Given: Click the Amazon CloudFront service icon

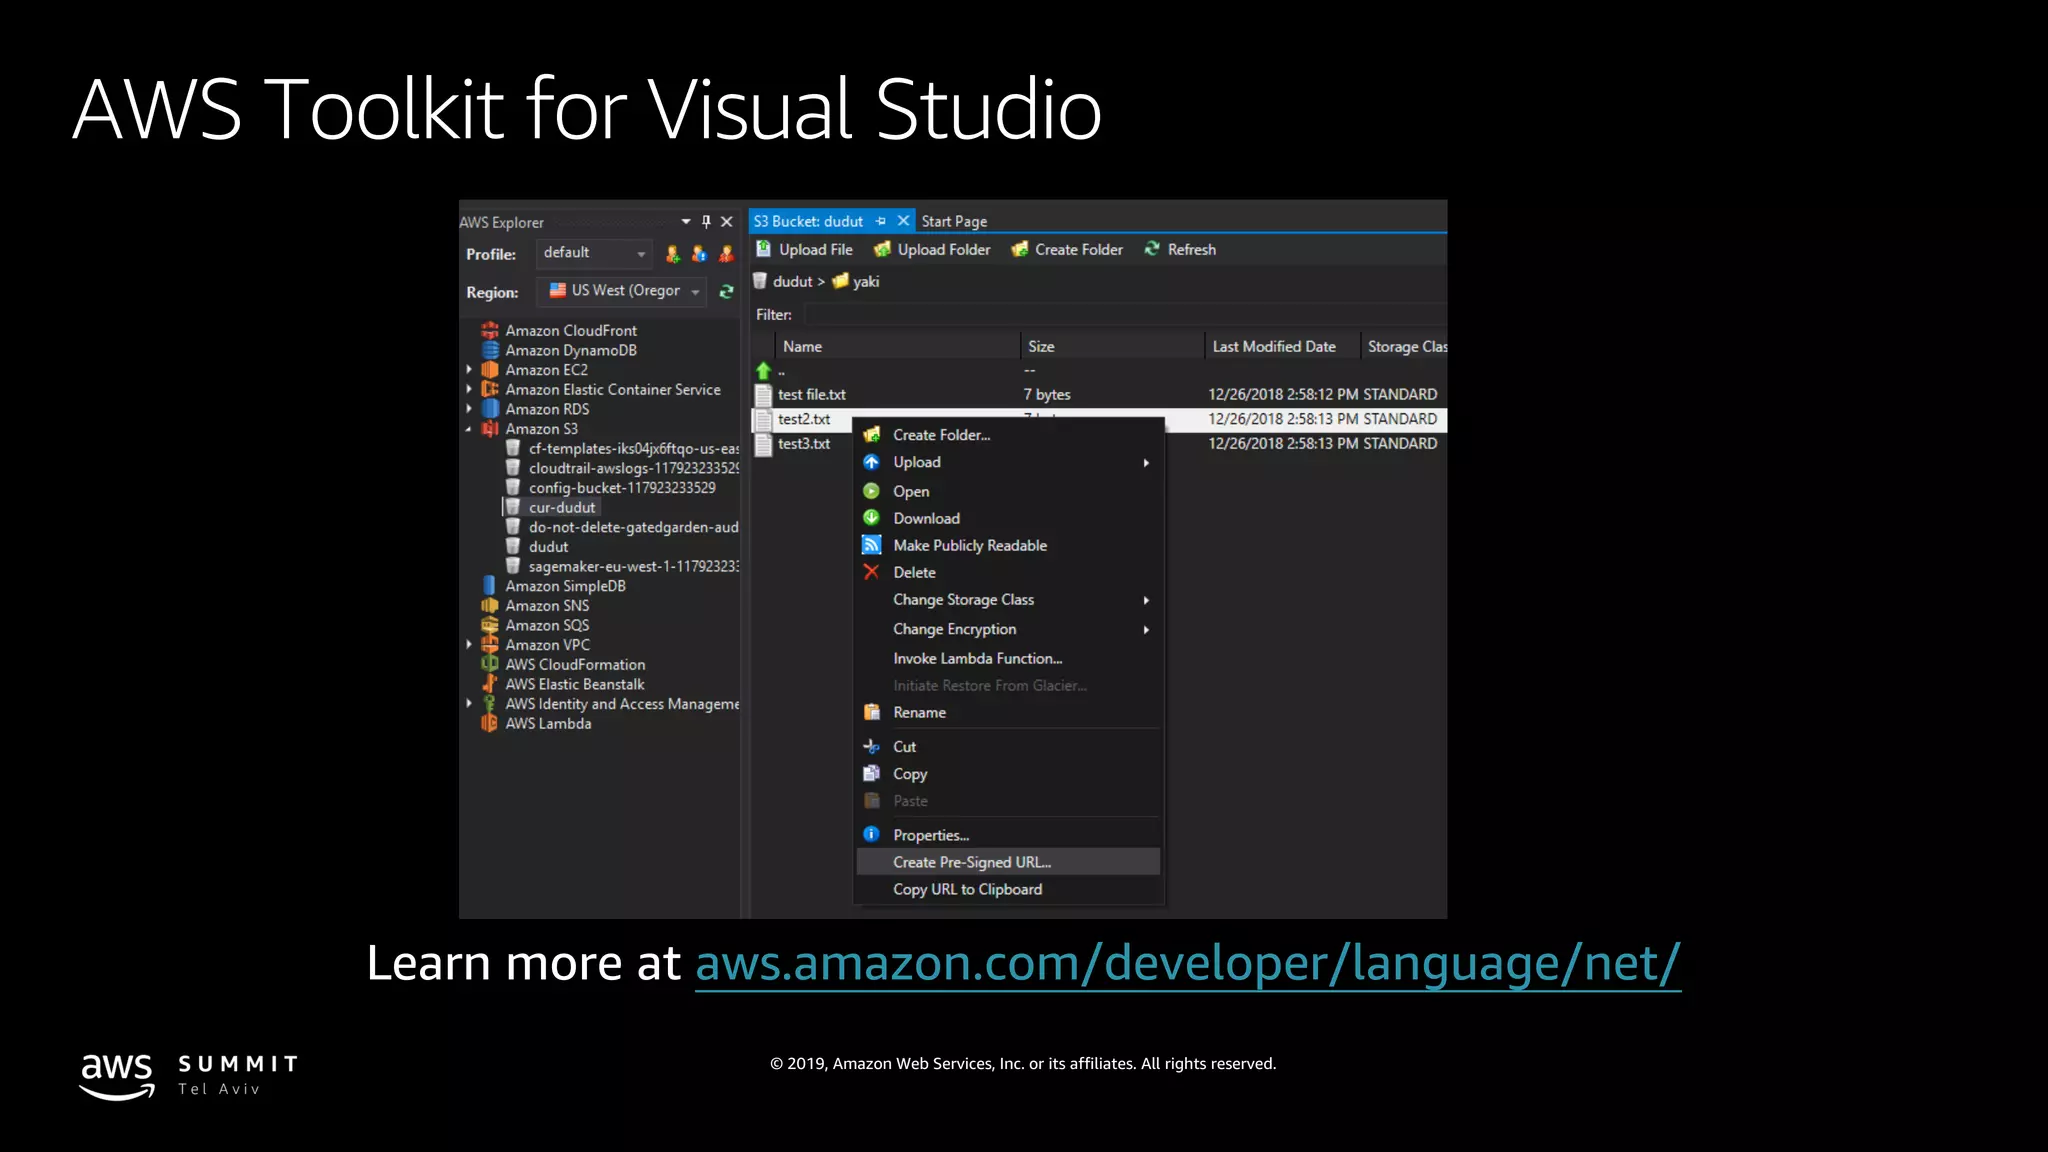Looking at the screenshot, I should pos(490,330).
